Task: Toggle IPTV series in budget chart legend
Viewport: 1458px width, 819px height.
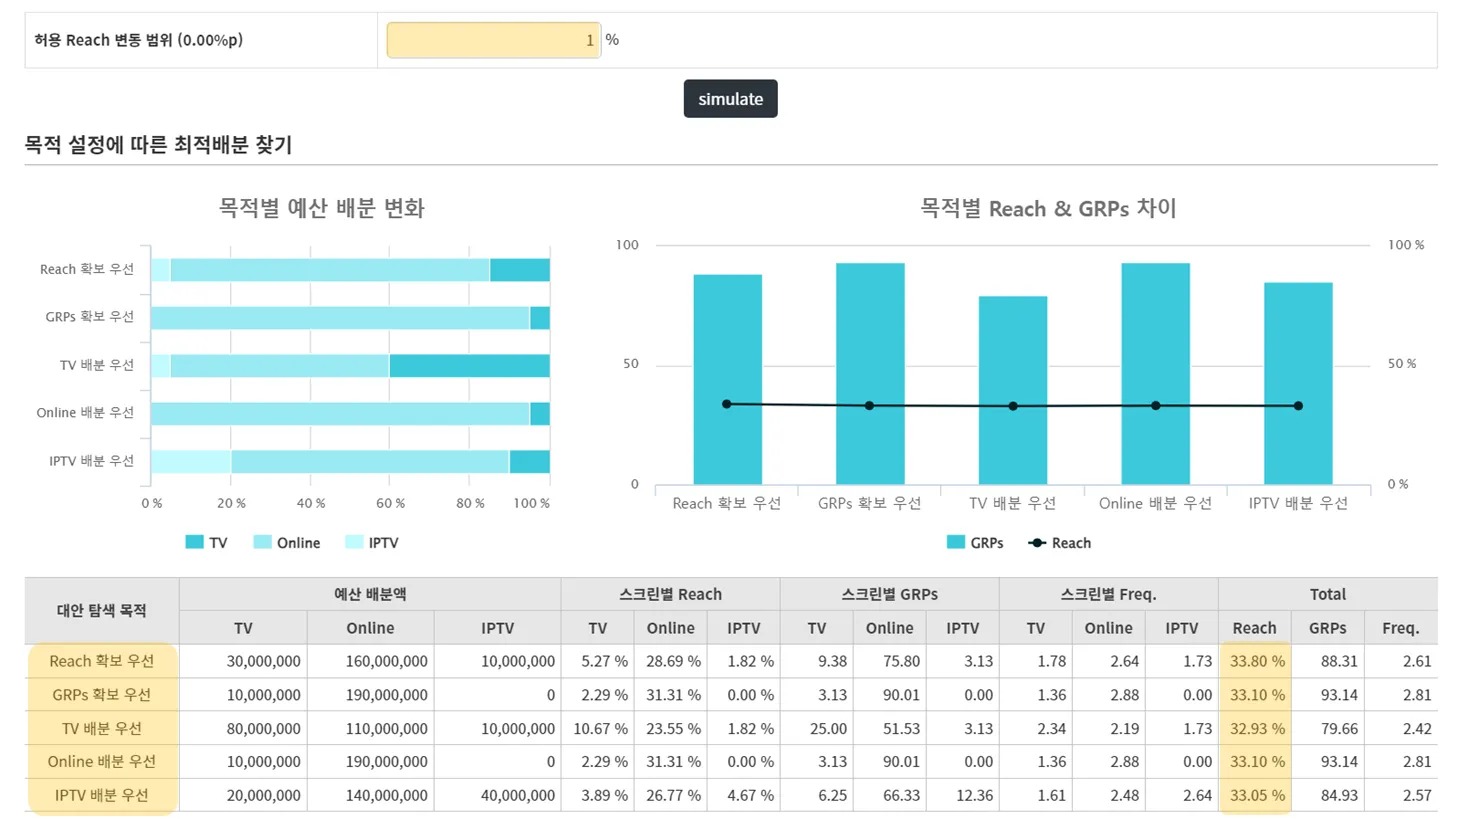Action: [x=372, y=543]
